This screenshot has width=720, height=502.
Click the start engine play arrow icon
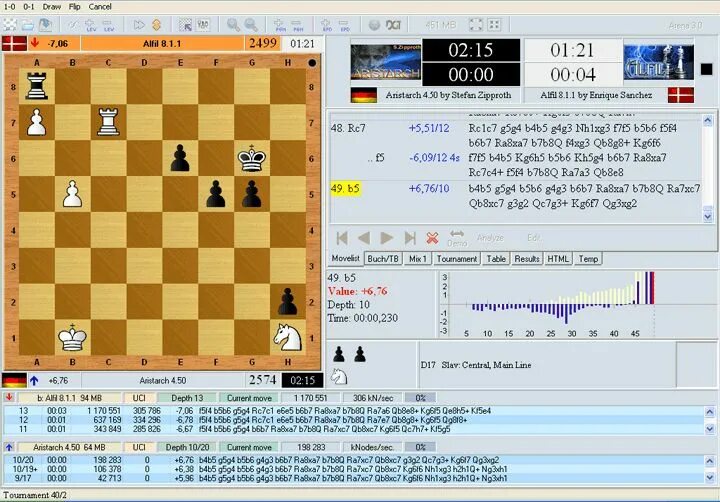[x=139, y=24]
